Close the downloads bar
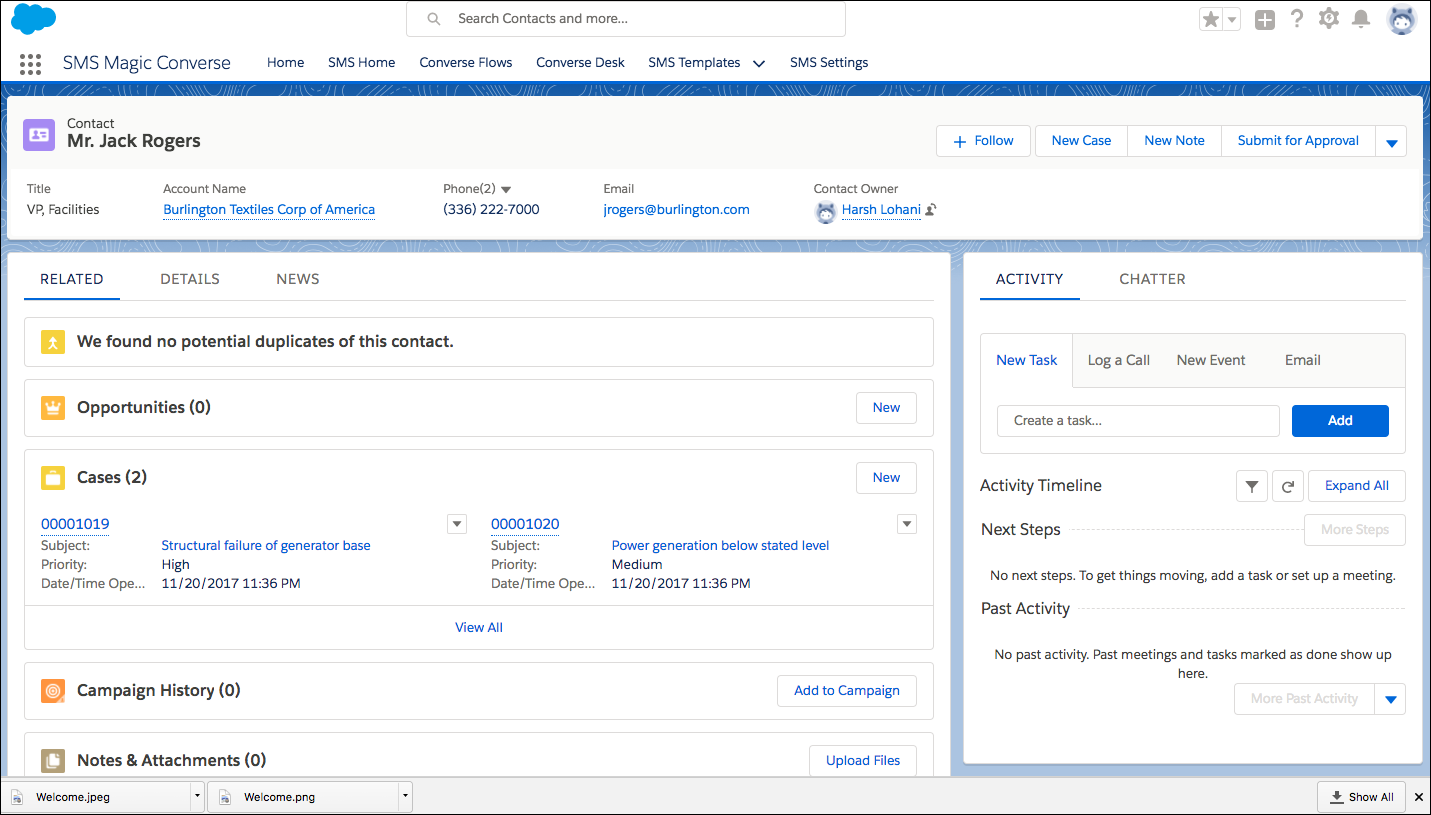Viewport: 1431px width, 815px height. tap(1417, 797)
